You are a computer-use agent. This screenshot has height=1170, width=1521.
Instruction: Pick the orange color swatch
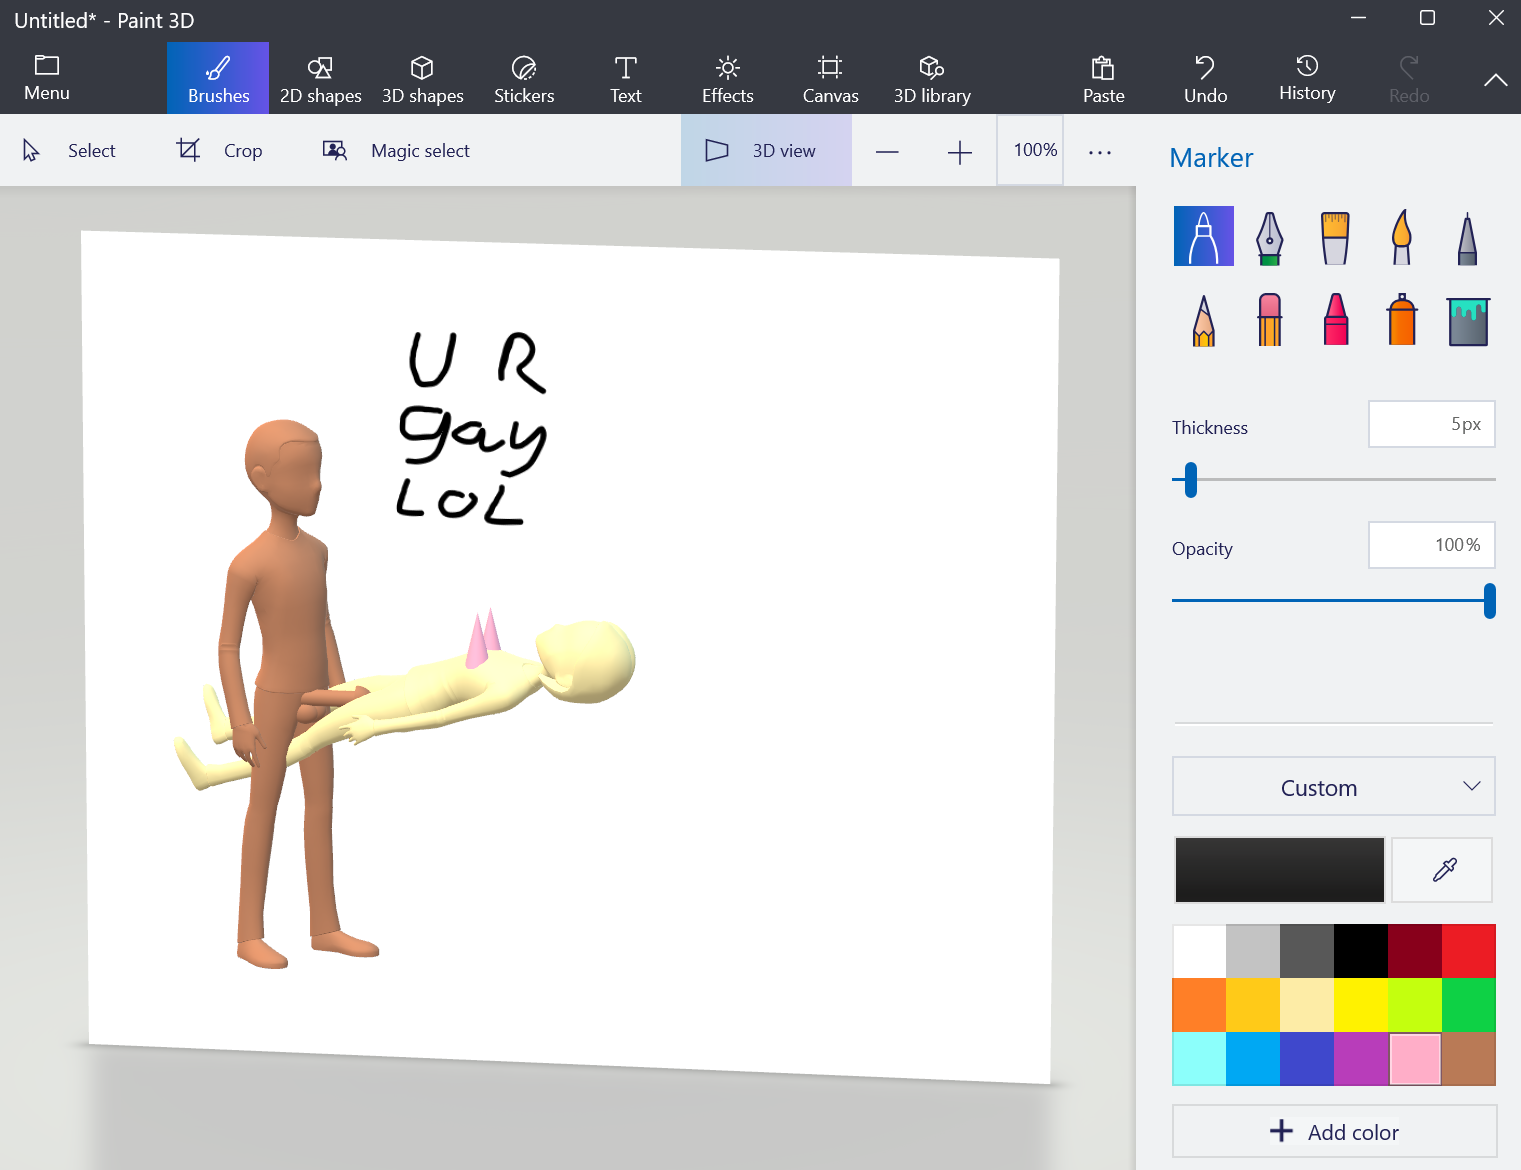pyautogui.click(x=1199, y=1005)
